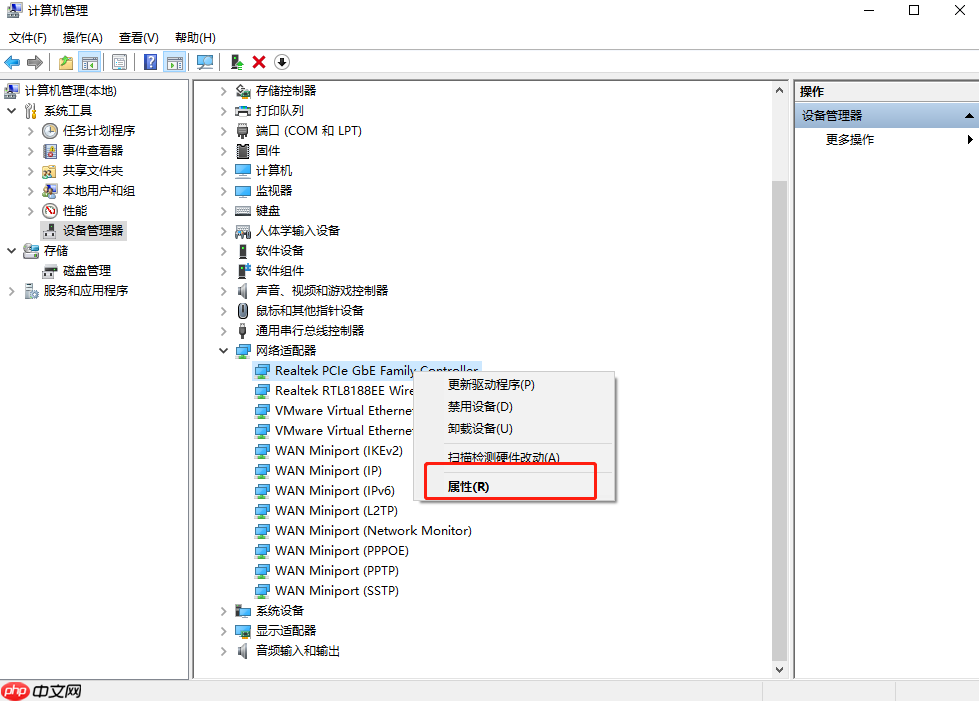Toggle the show/hide action pane icon
The width and height of the screenshot is (979, 701).
click(x=175, y=62)
